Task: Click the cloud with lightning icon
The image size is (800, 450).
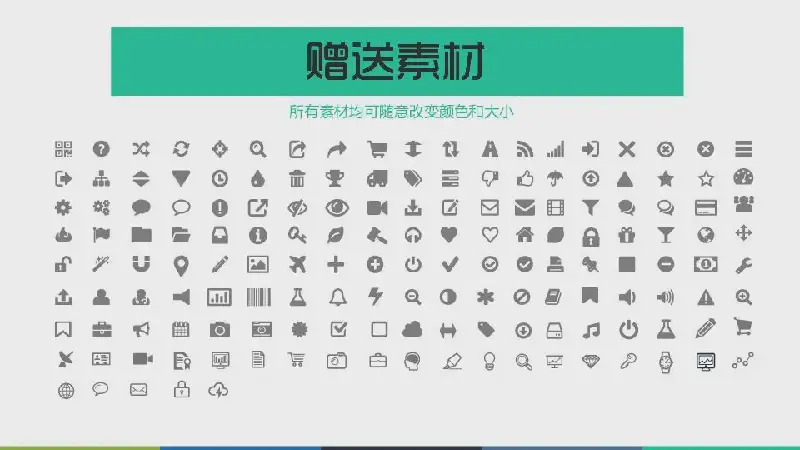Action: point(218,390)
